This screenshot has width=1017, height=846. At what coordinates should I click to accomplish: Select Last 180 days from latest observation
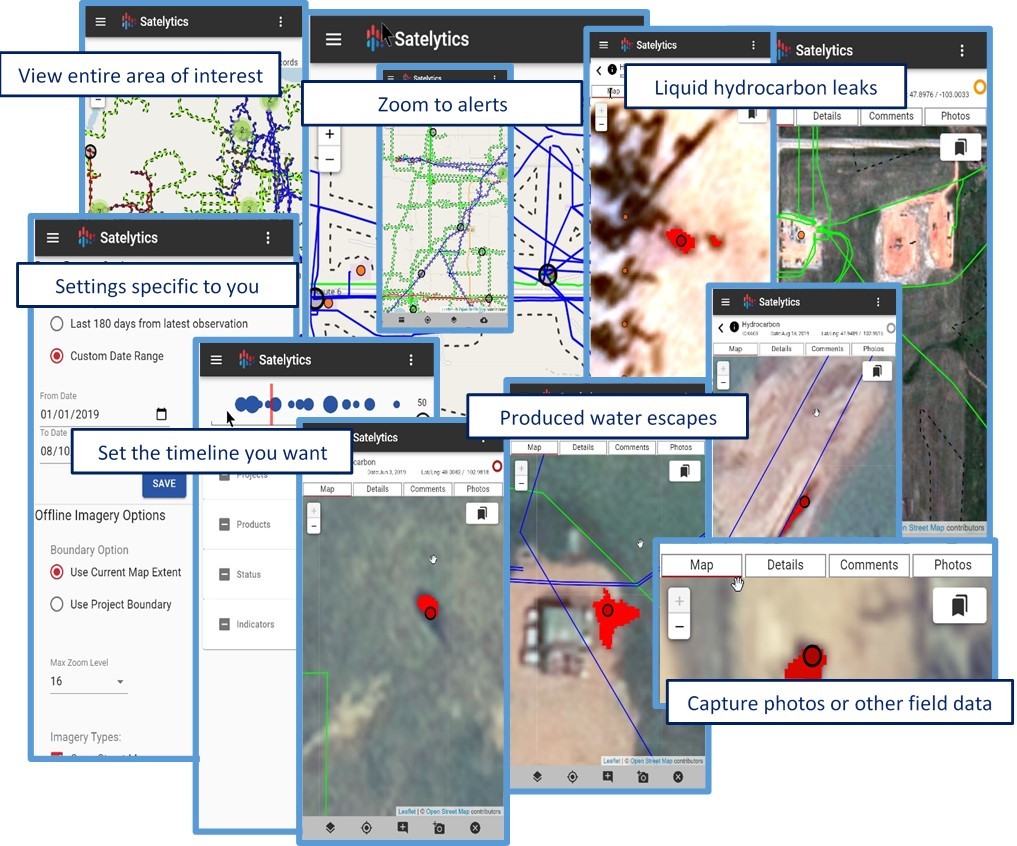tap(57, 323)
